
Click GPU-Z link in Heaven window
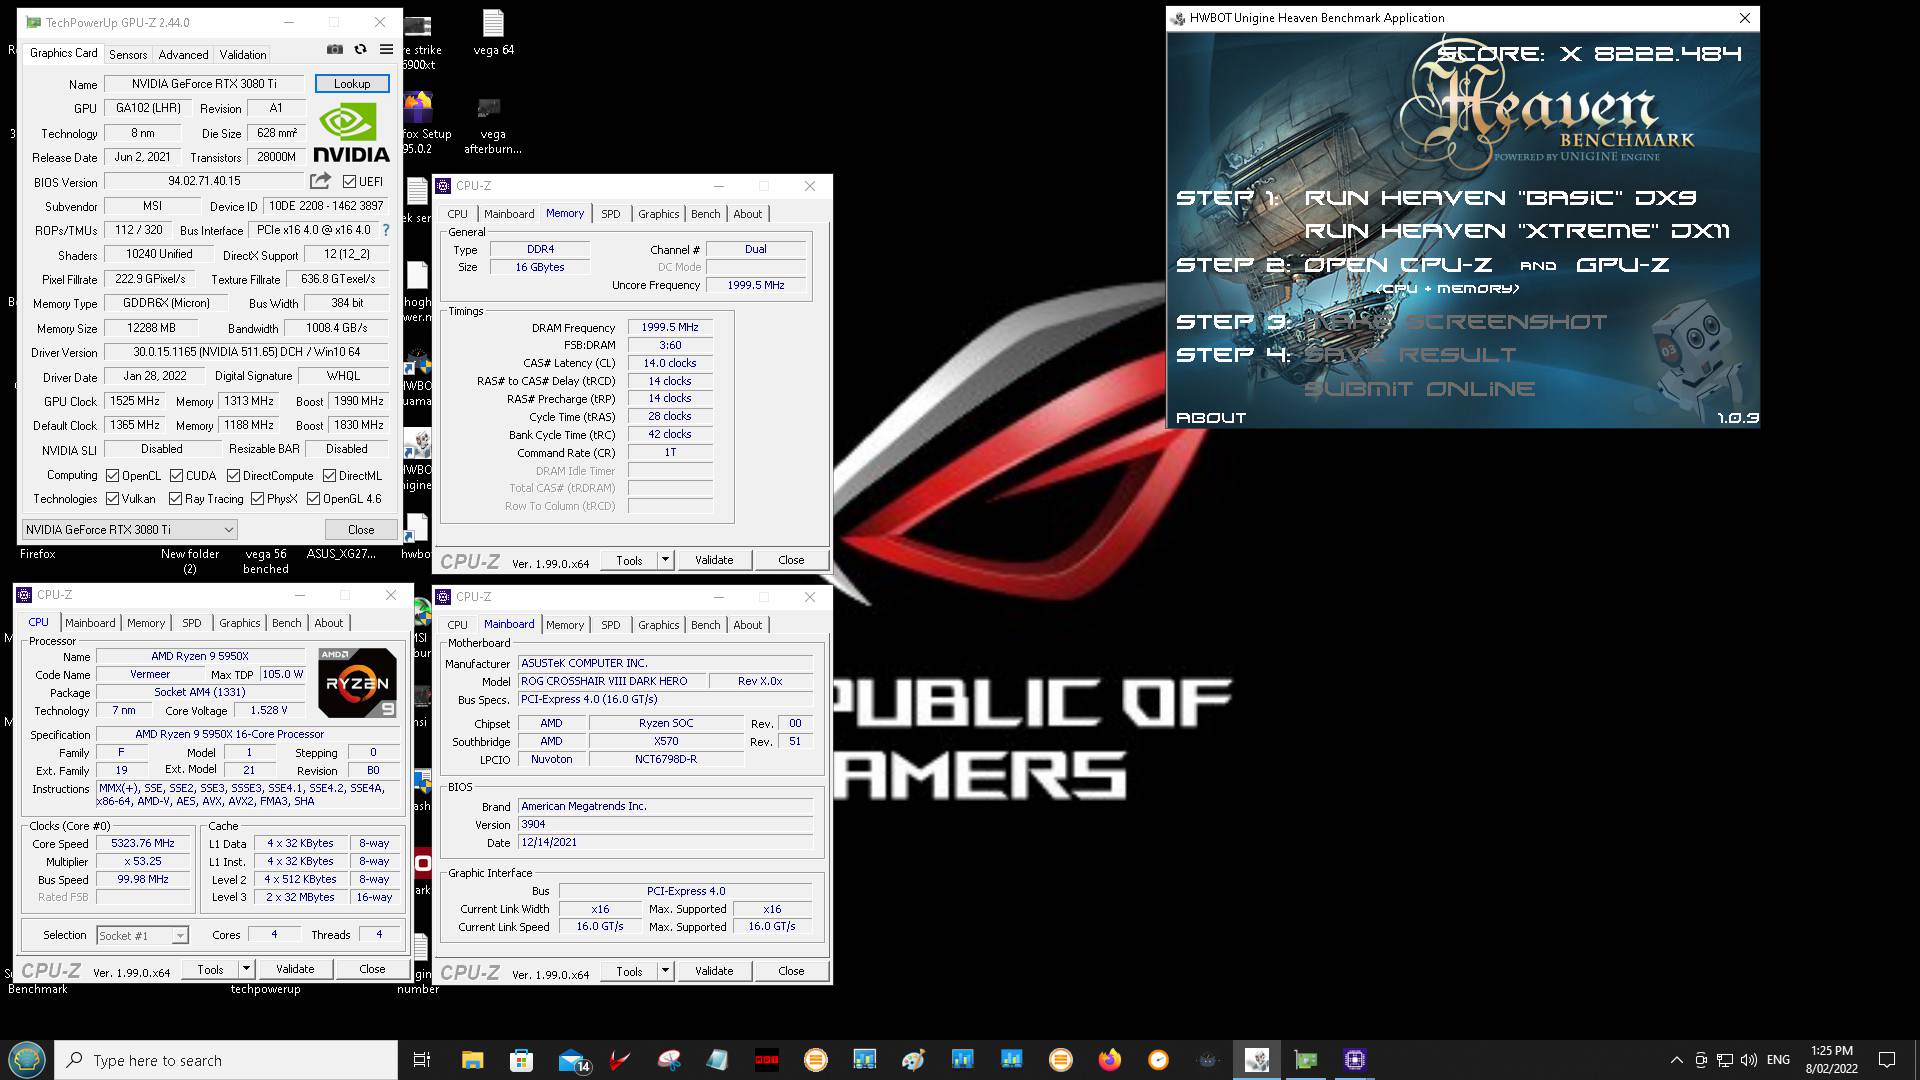(1623, 265)
